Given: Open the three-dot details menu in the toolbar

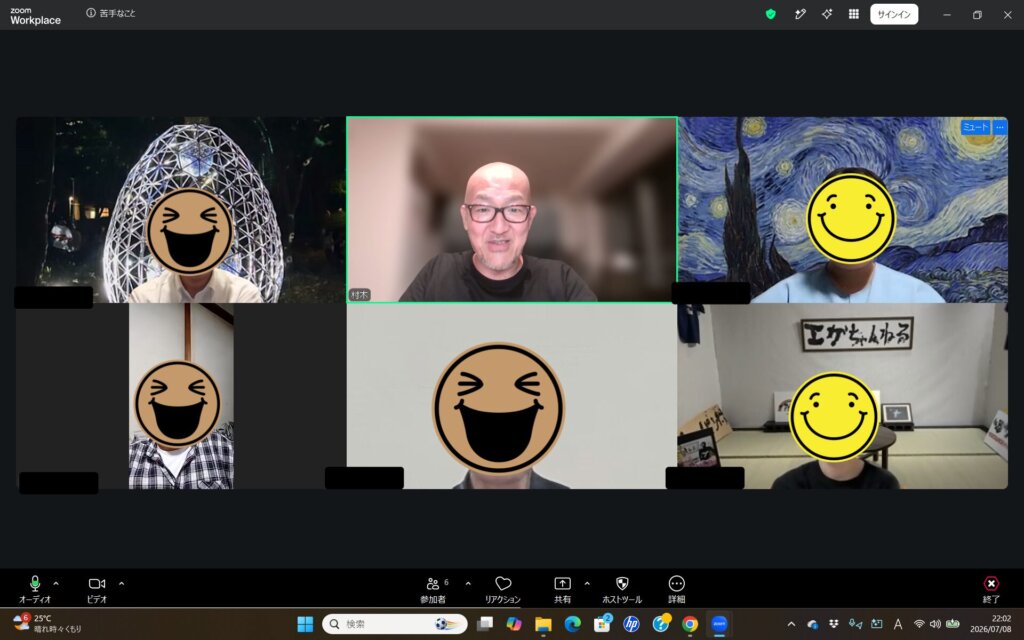Looking at the screenshot, I should [677, 588].
